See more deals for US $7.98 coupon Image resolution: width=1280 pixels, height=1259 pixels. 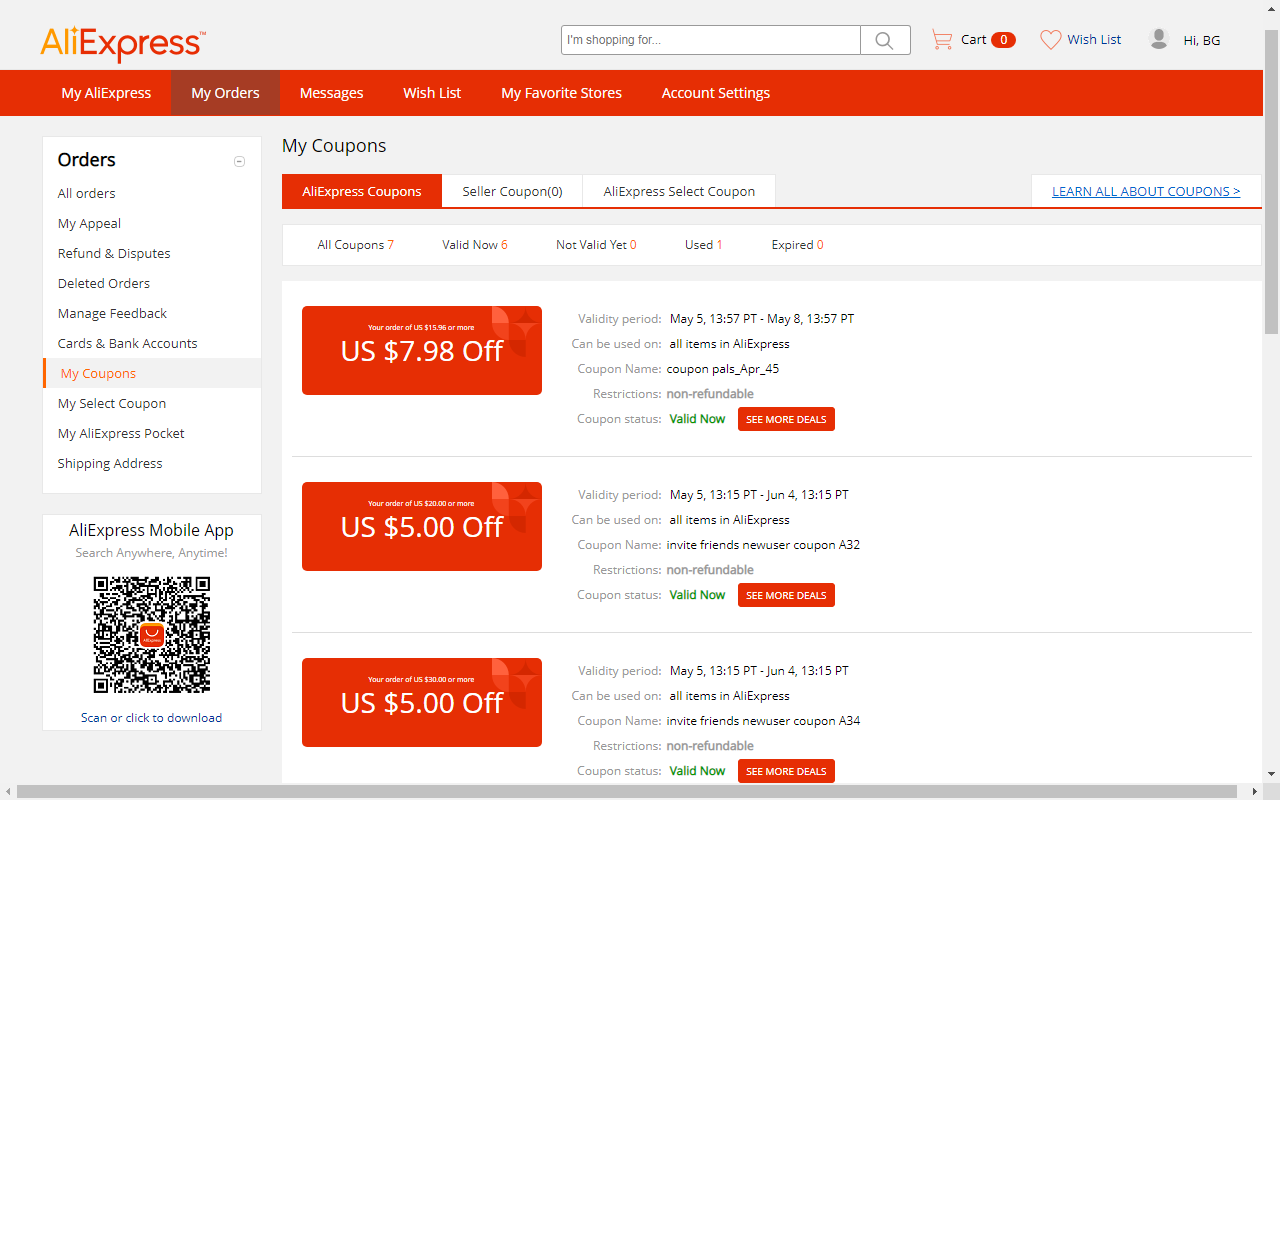786,419
